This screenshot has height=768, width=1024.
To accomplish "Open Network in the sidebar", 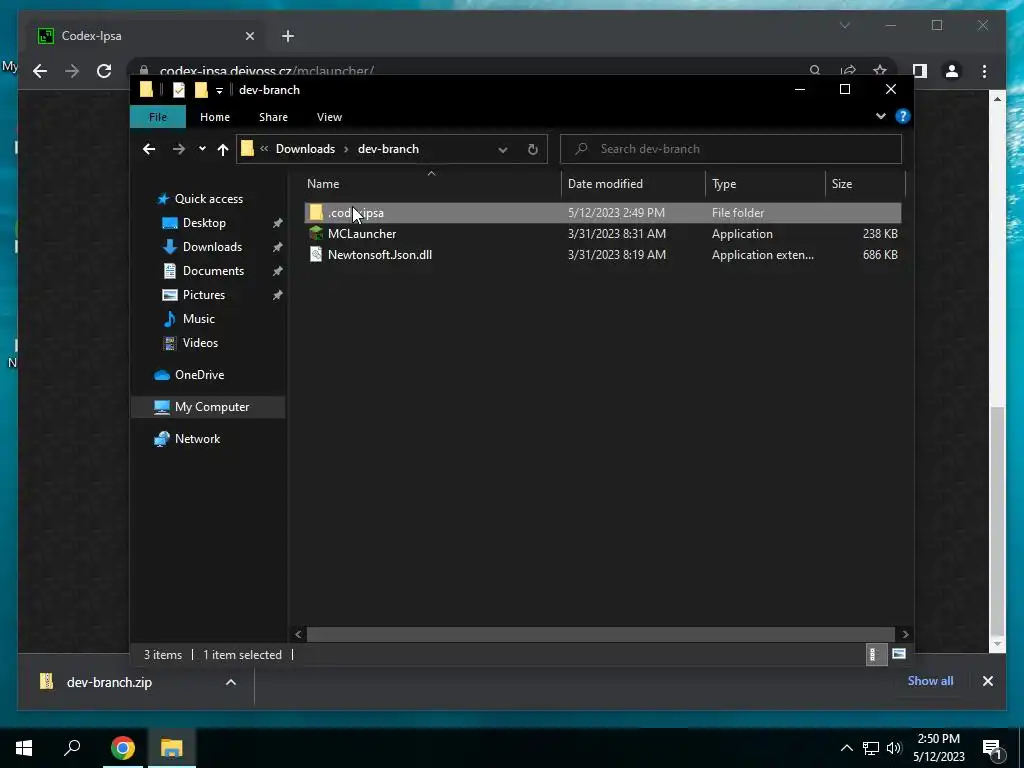I will [197, 439].
